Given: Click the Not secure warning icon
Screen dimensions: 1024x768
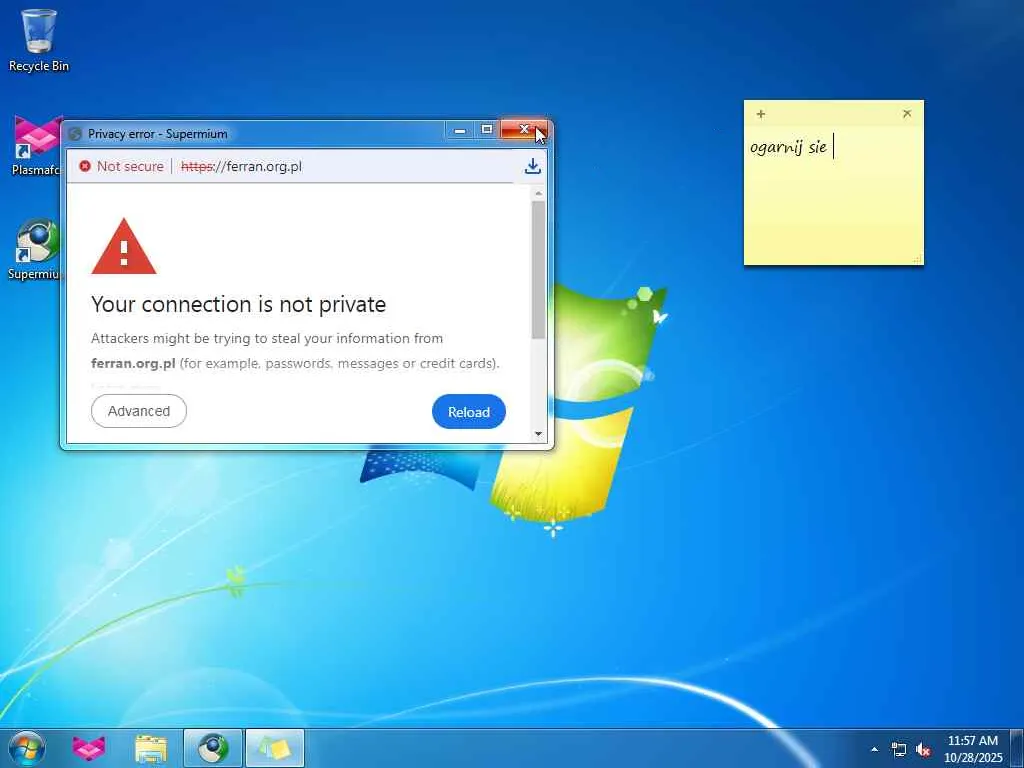Looking at the screenshot, I should click(85, 167).
